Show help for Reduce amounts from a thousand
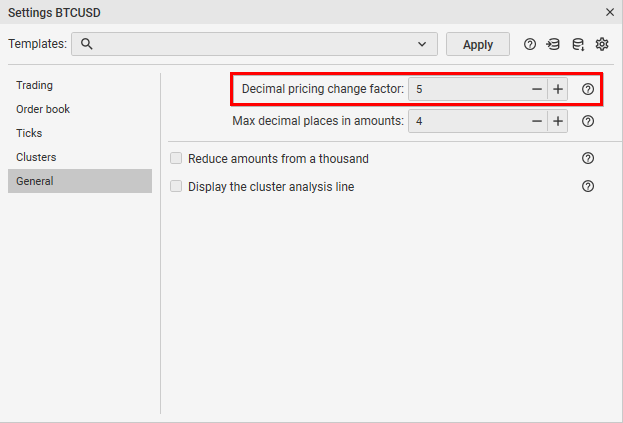 pyautogui.click(x=588, y=158)
